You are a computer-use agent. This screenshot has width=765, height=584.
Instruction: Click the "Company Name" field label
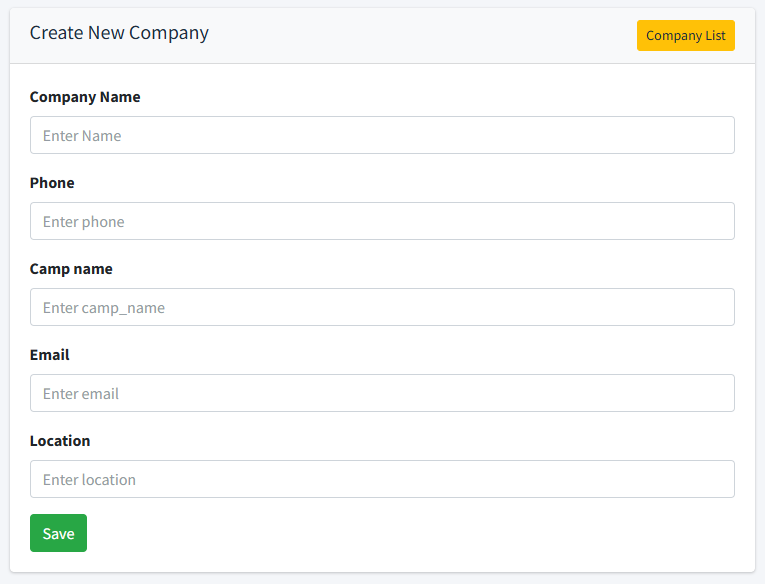pyautogui.click(x=85, y=97)
